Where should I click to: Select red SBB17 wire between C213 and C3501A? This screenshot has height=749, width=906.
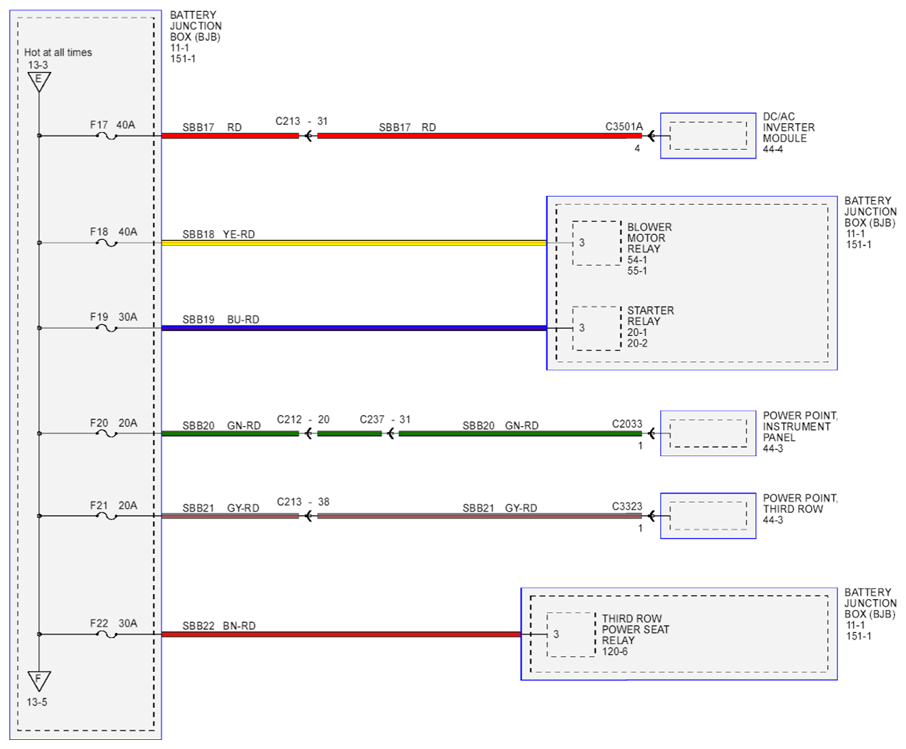480,136
